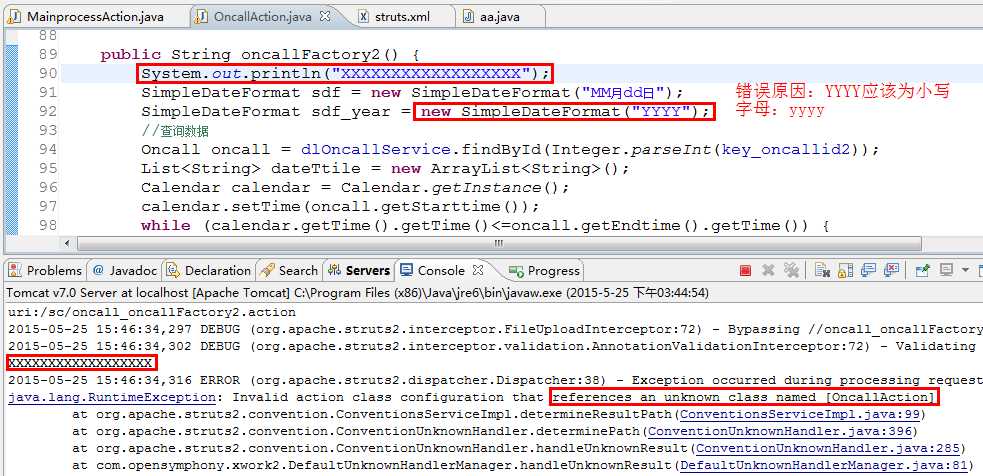This screenshot has width=983, height=476.
Task: Click the struts.xml file icon
Action: (x=364, y=17)
